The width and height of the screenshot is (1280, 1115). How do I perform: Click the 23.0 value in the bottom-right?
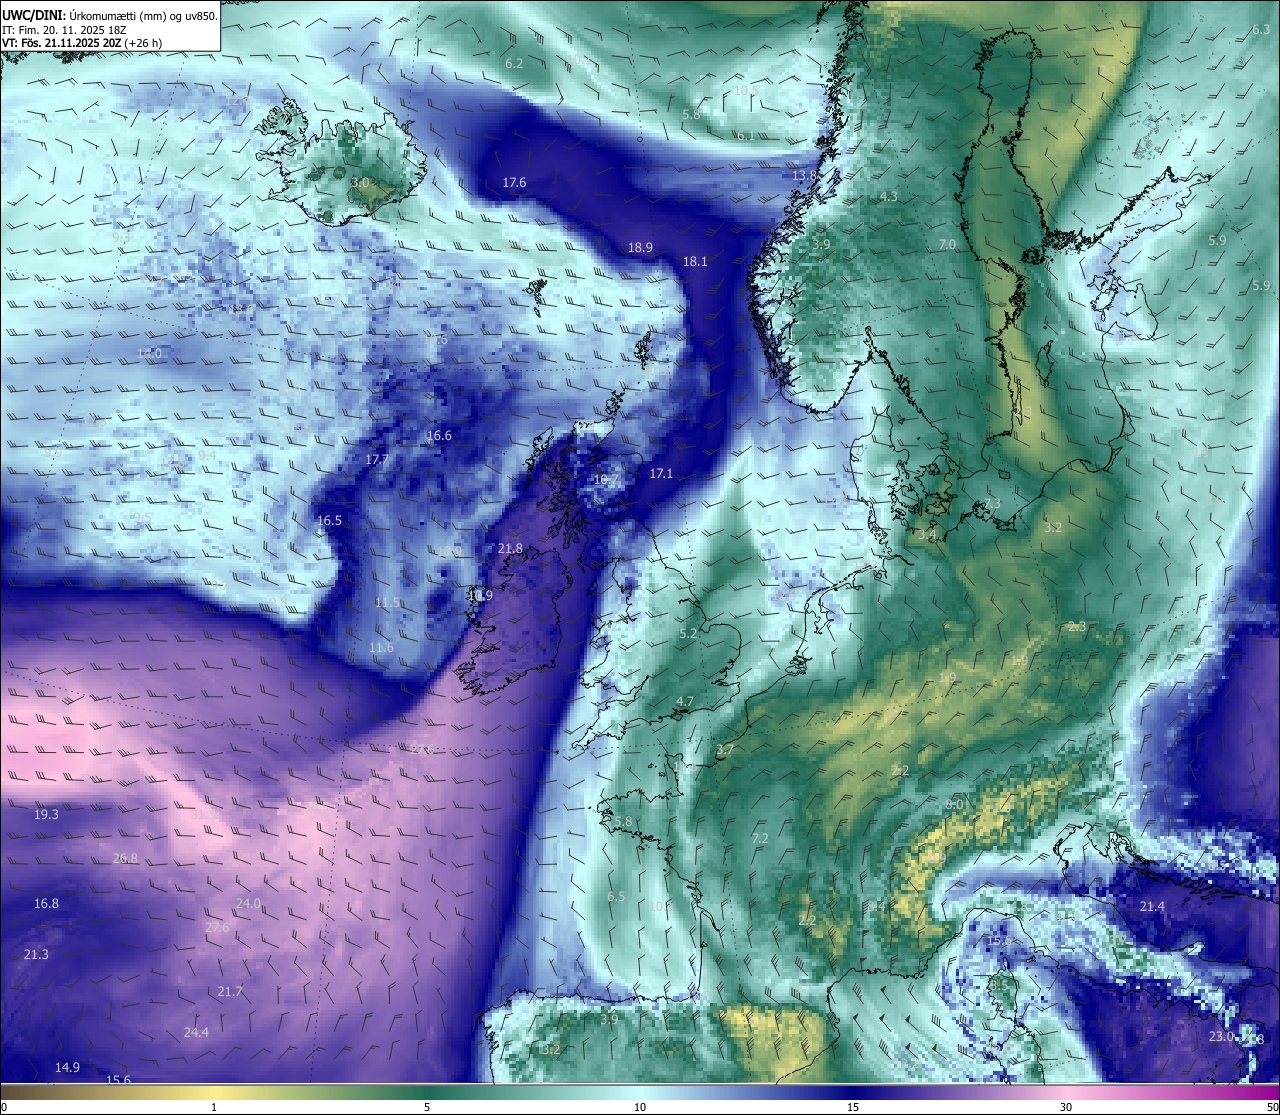click(x=1221, y=1037)
